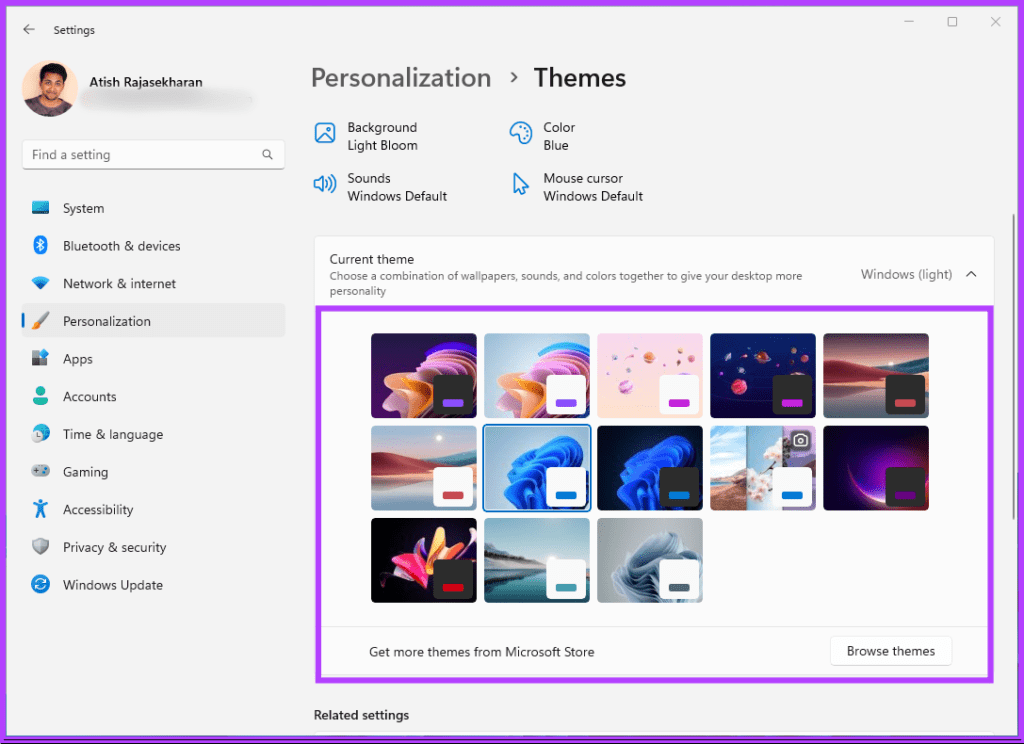The width and height of the screenshot is (1024, 744).
Task: Click the user profile picture
Action: tap(50, 89)
